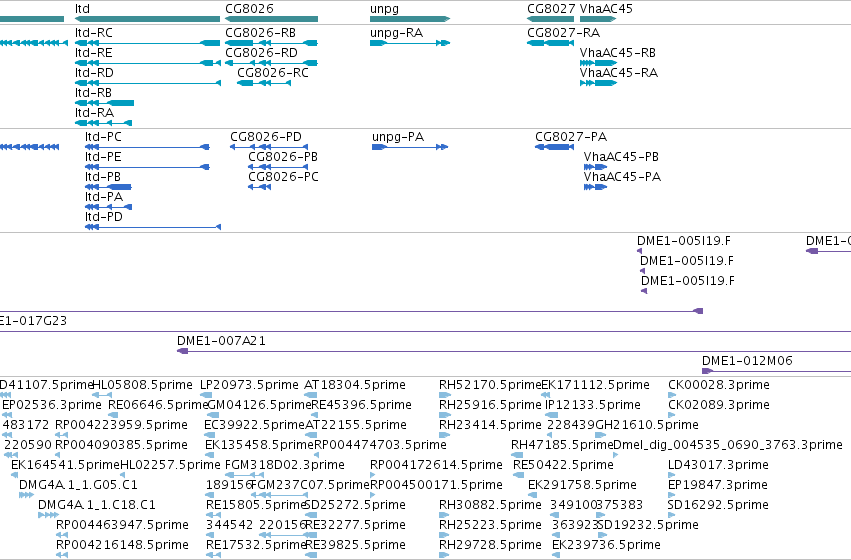Click the CG8027-RA transcript label
This screenshot has width=851, height=560.
563,33
